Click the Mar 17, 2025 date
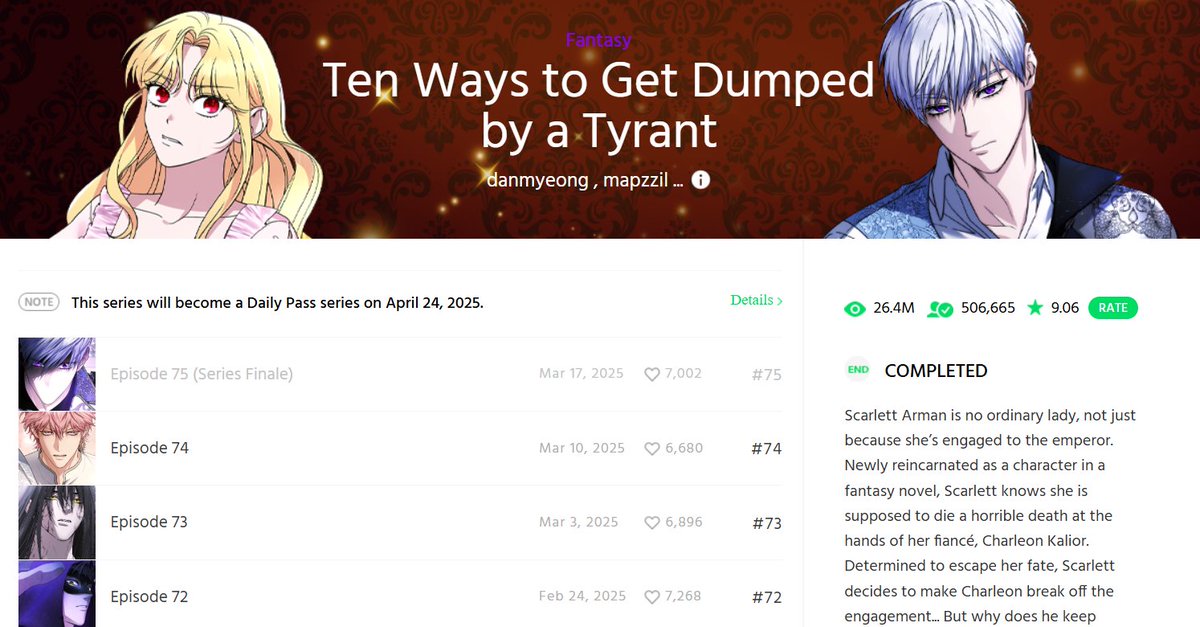1200x627 pixels. coord(581,374)
